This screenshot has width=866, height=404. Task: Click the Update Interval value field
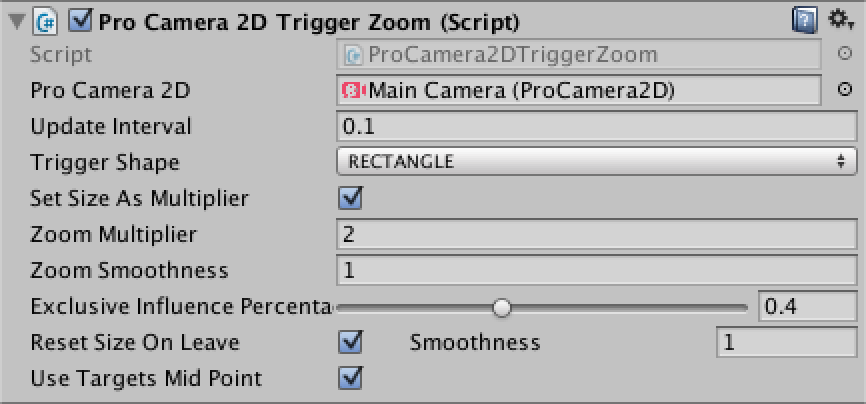pyautogui.click(x=596, y=127)
